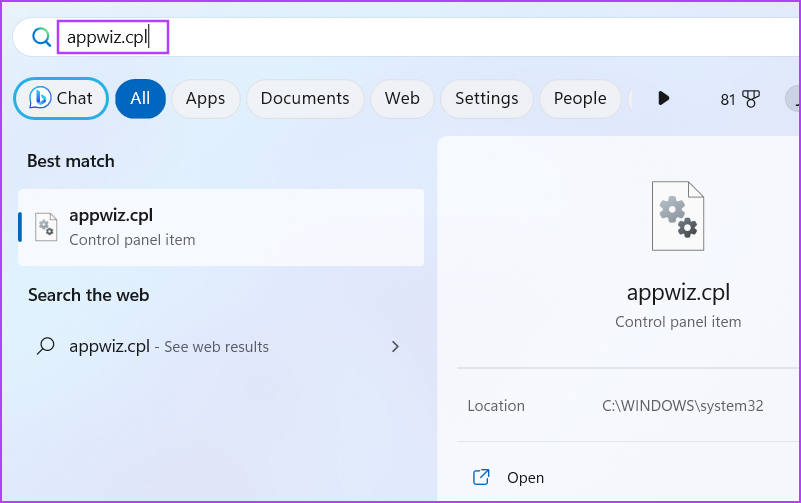Click the large appwiz.cpl gear document icon
Image resolution: width=801 pixels, height=503 pixels.
(x=678, y=215)
